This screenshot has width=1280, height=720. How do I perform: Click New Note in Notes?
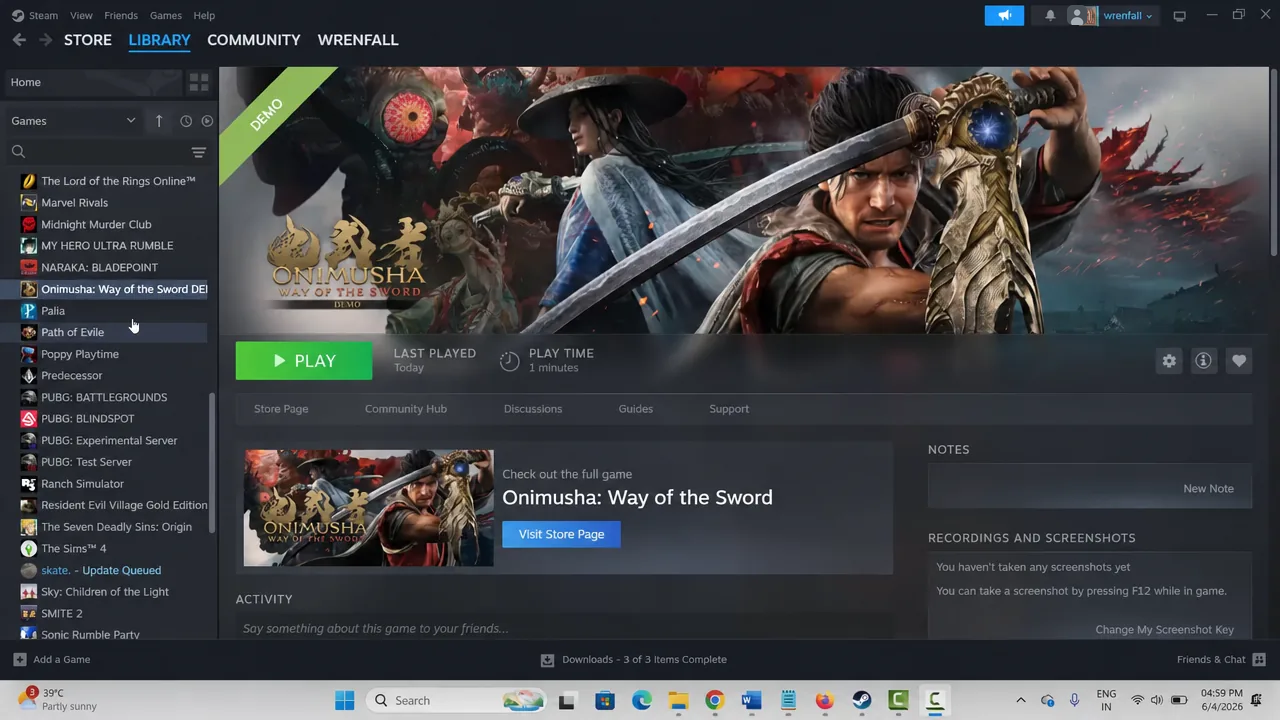(x=1208, y=489)
